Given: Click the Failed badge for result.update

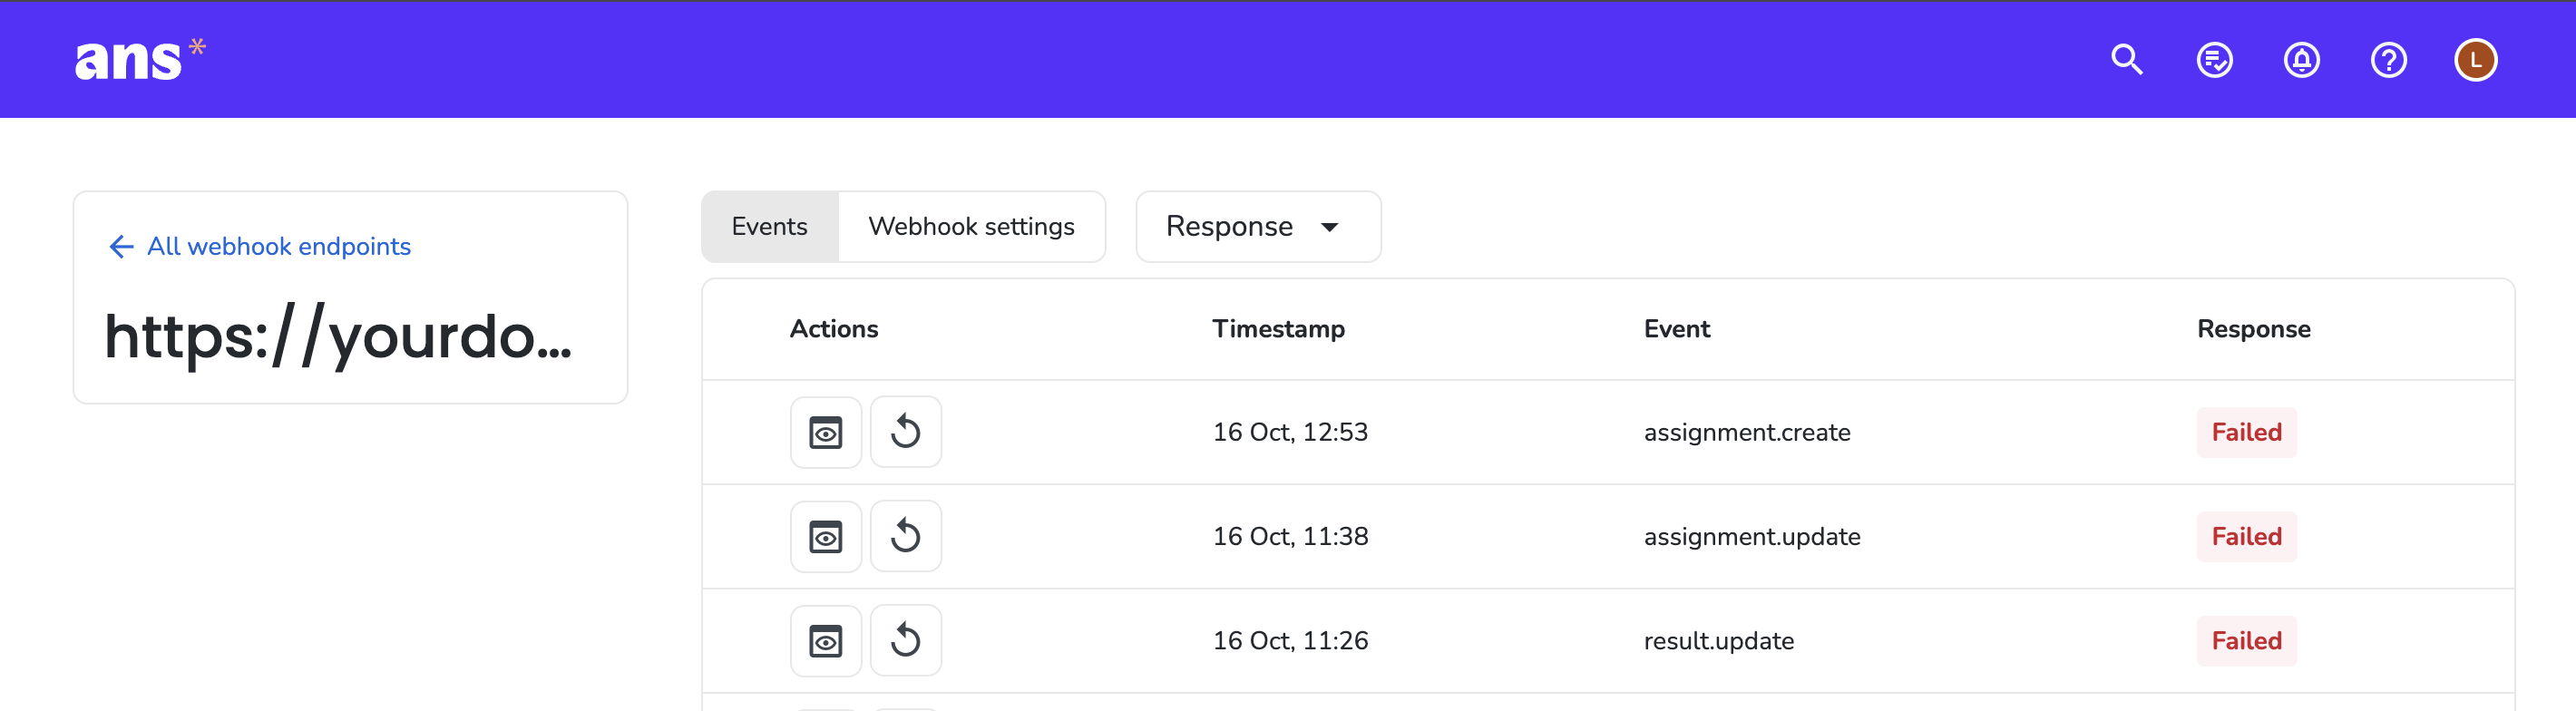Looking at the screenshot, I should coord(2246,640).
